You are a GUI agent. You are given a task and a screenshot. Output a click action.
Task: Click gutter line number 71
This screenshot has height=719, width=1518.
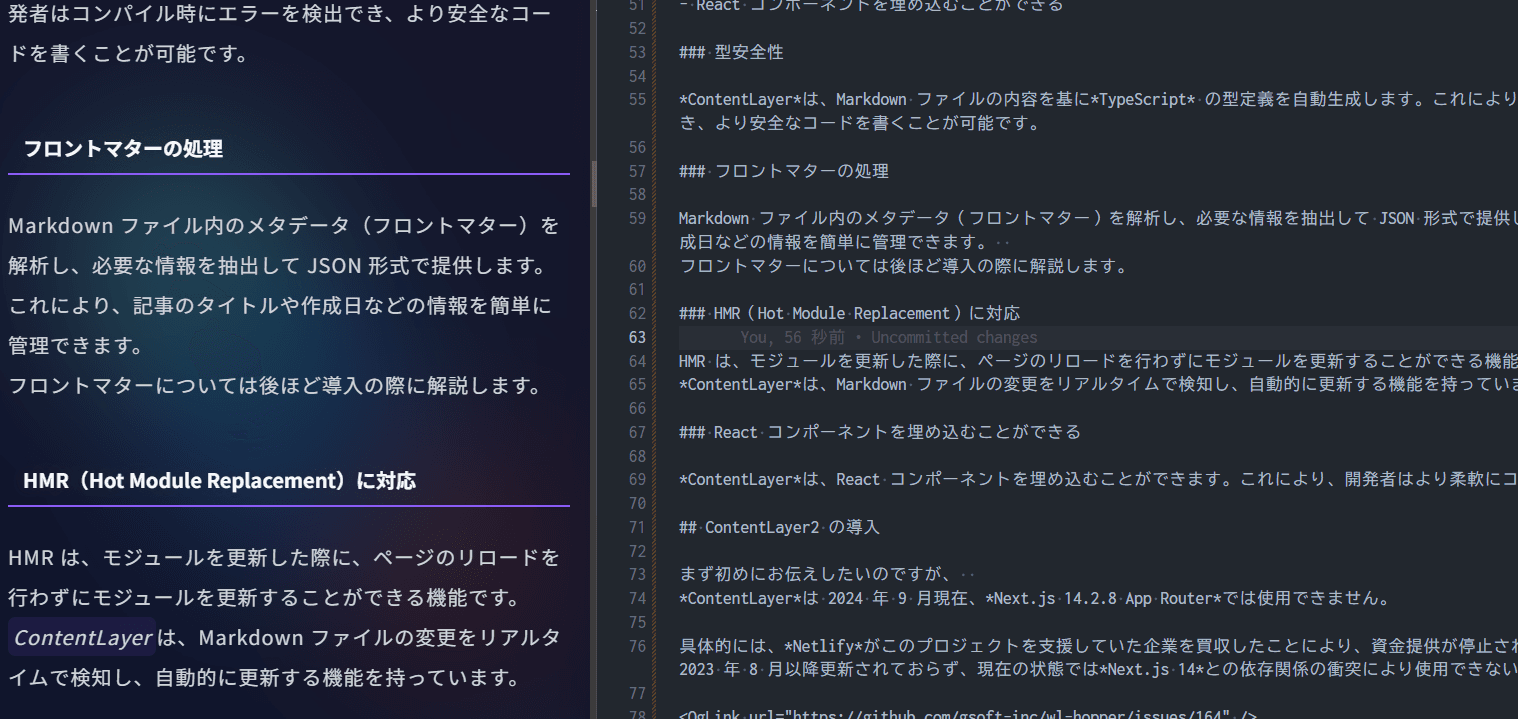pyautogui.click(x=637, y=528)
